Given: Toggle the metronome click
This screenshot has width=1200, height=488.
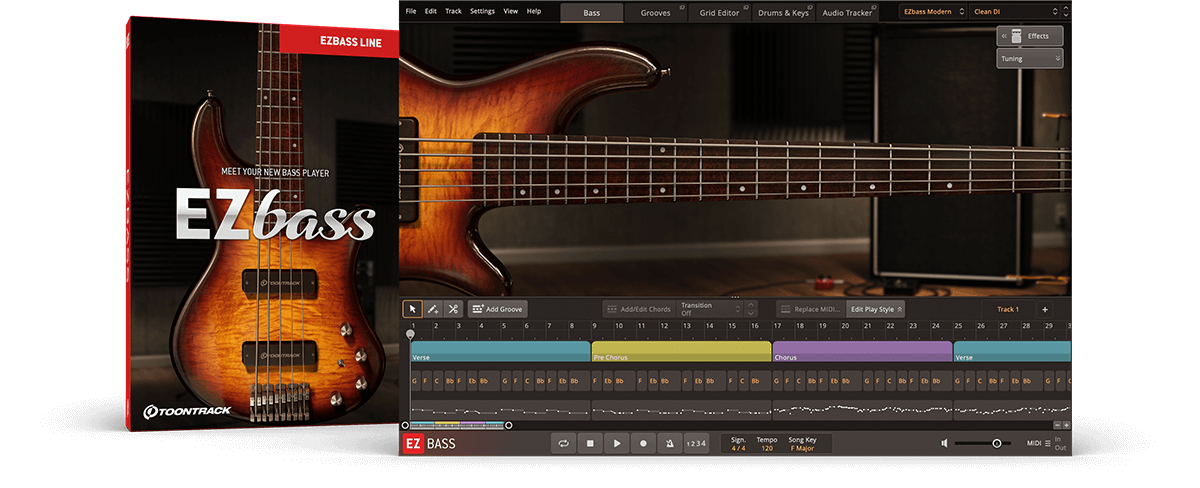Looking at the screenshot, I should click(669, 443).
